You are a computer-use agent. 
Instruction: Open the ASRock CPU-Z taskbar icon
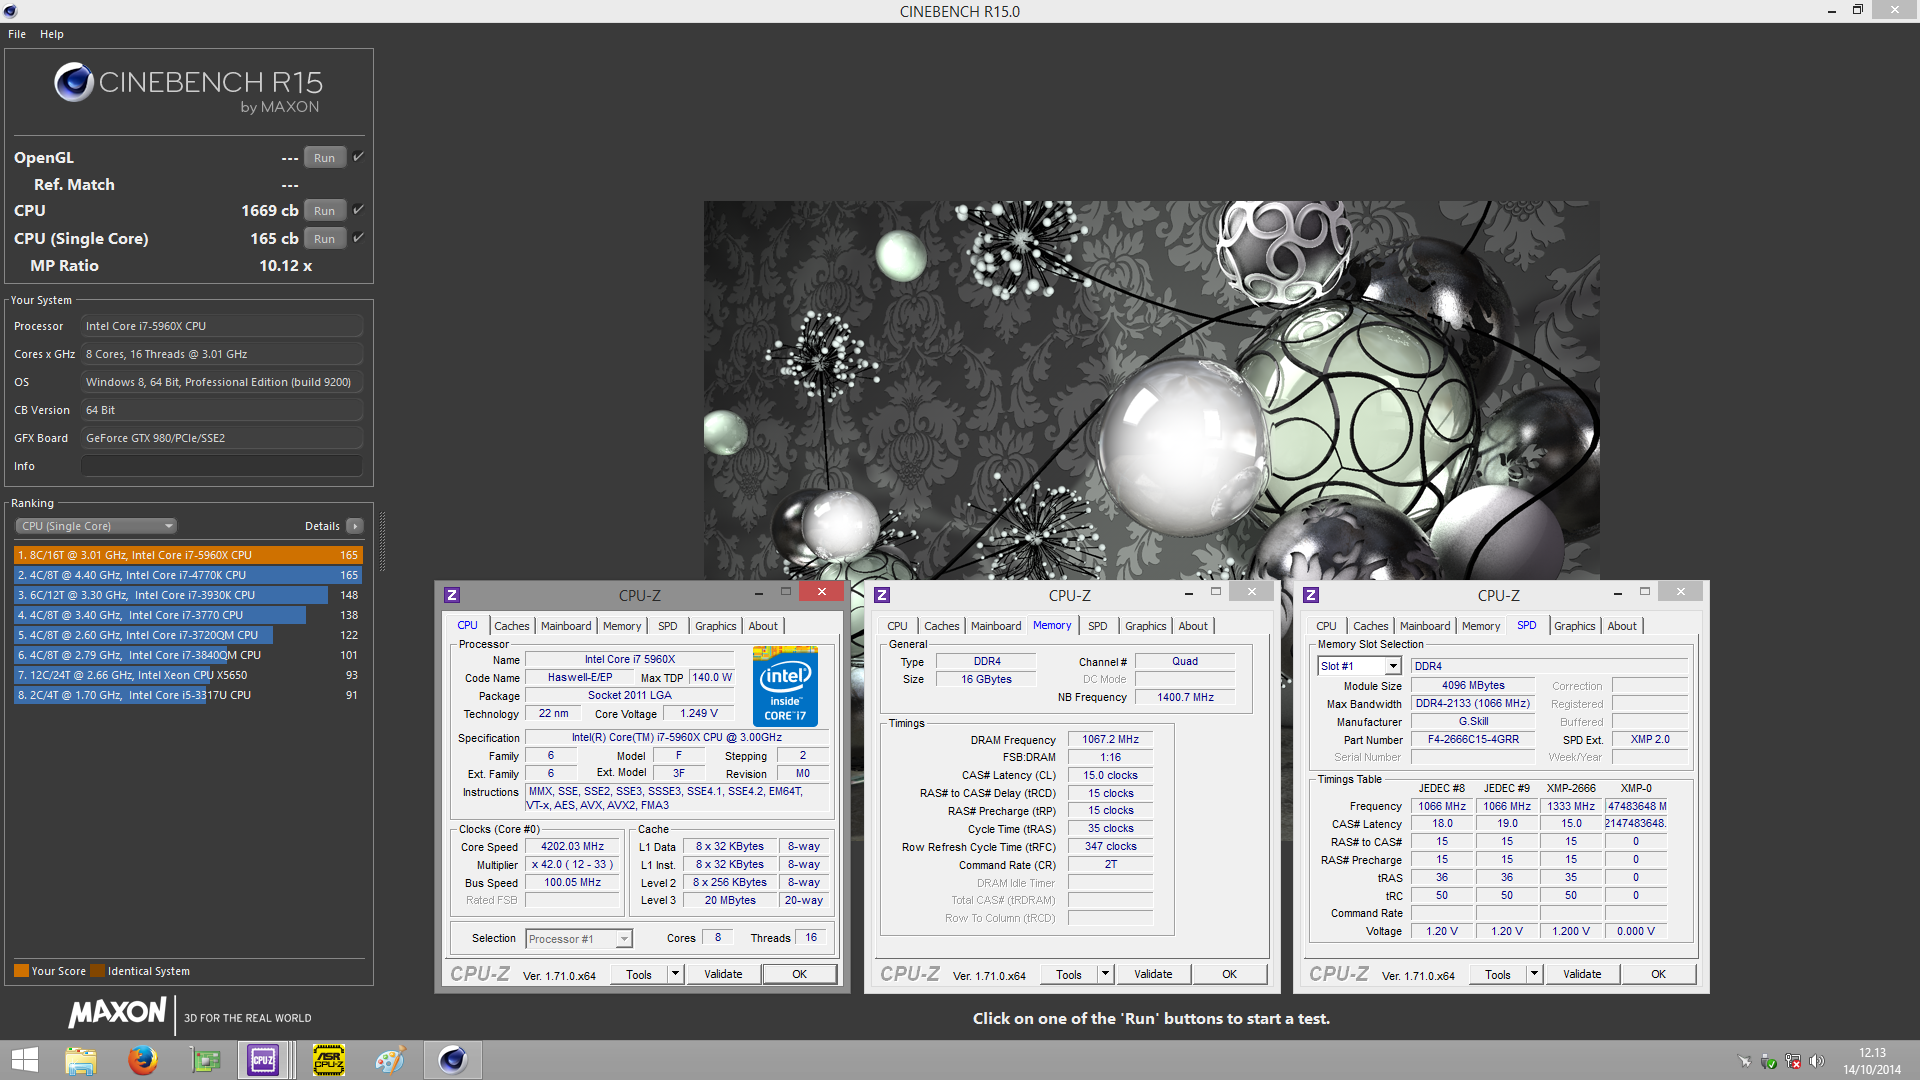pyautogui.click(x=329, y=1060)
